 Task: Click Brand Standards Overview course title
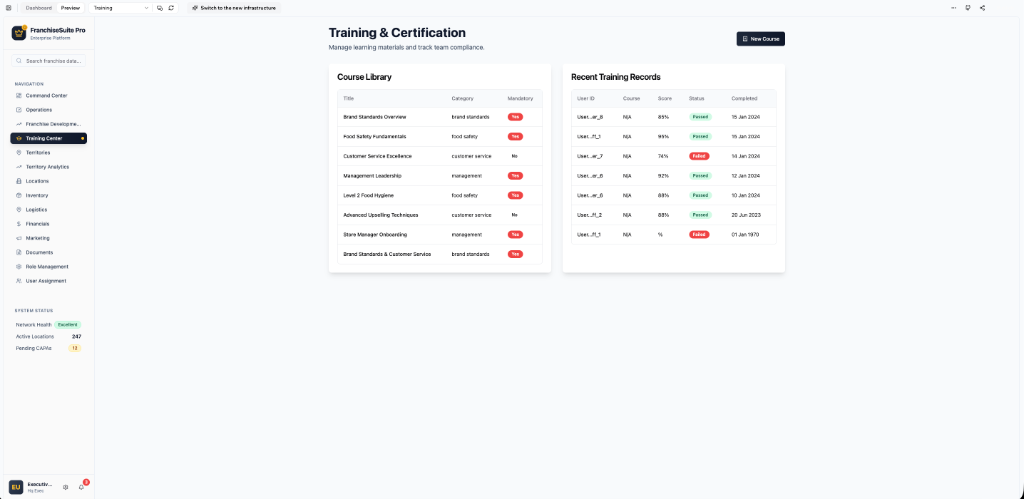click(x=375, y=117)
